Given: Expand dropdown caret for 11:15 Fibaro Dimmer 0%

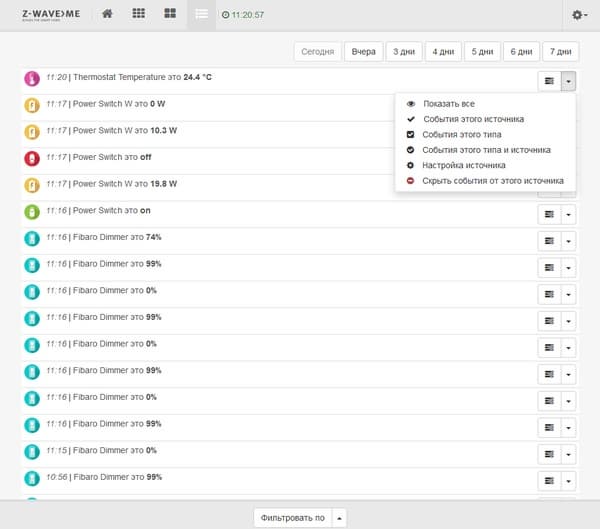Looking at the screenshot, I should [x=568, y=454].
